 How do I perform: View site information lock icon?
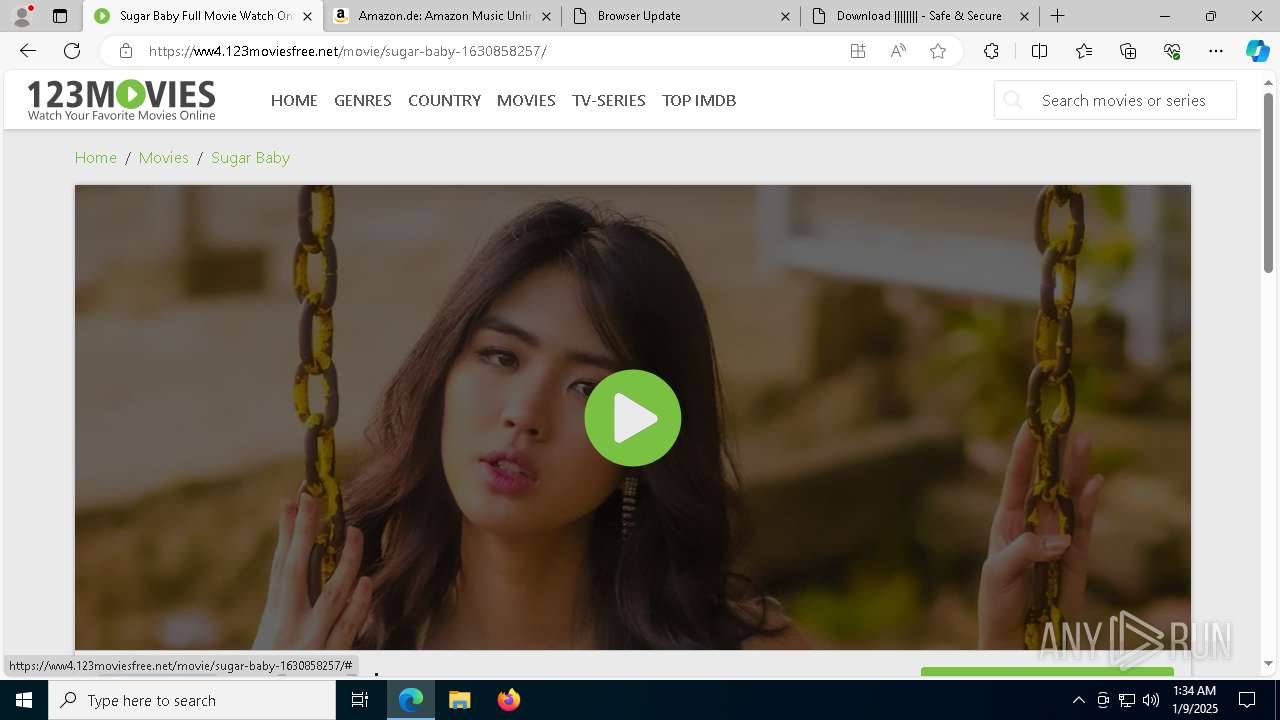pos(125,51)
